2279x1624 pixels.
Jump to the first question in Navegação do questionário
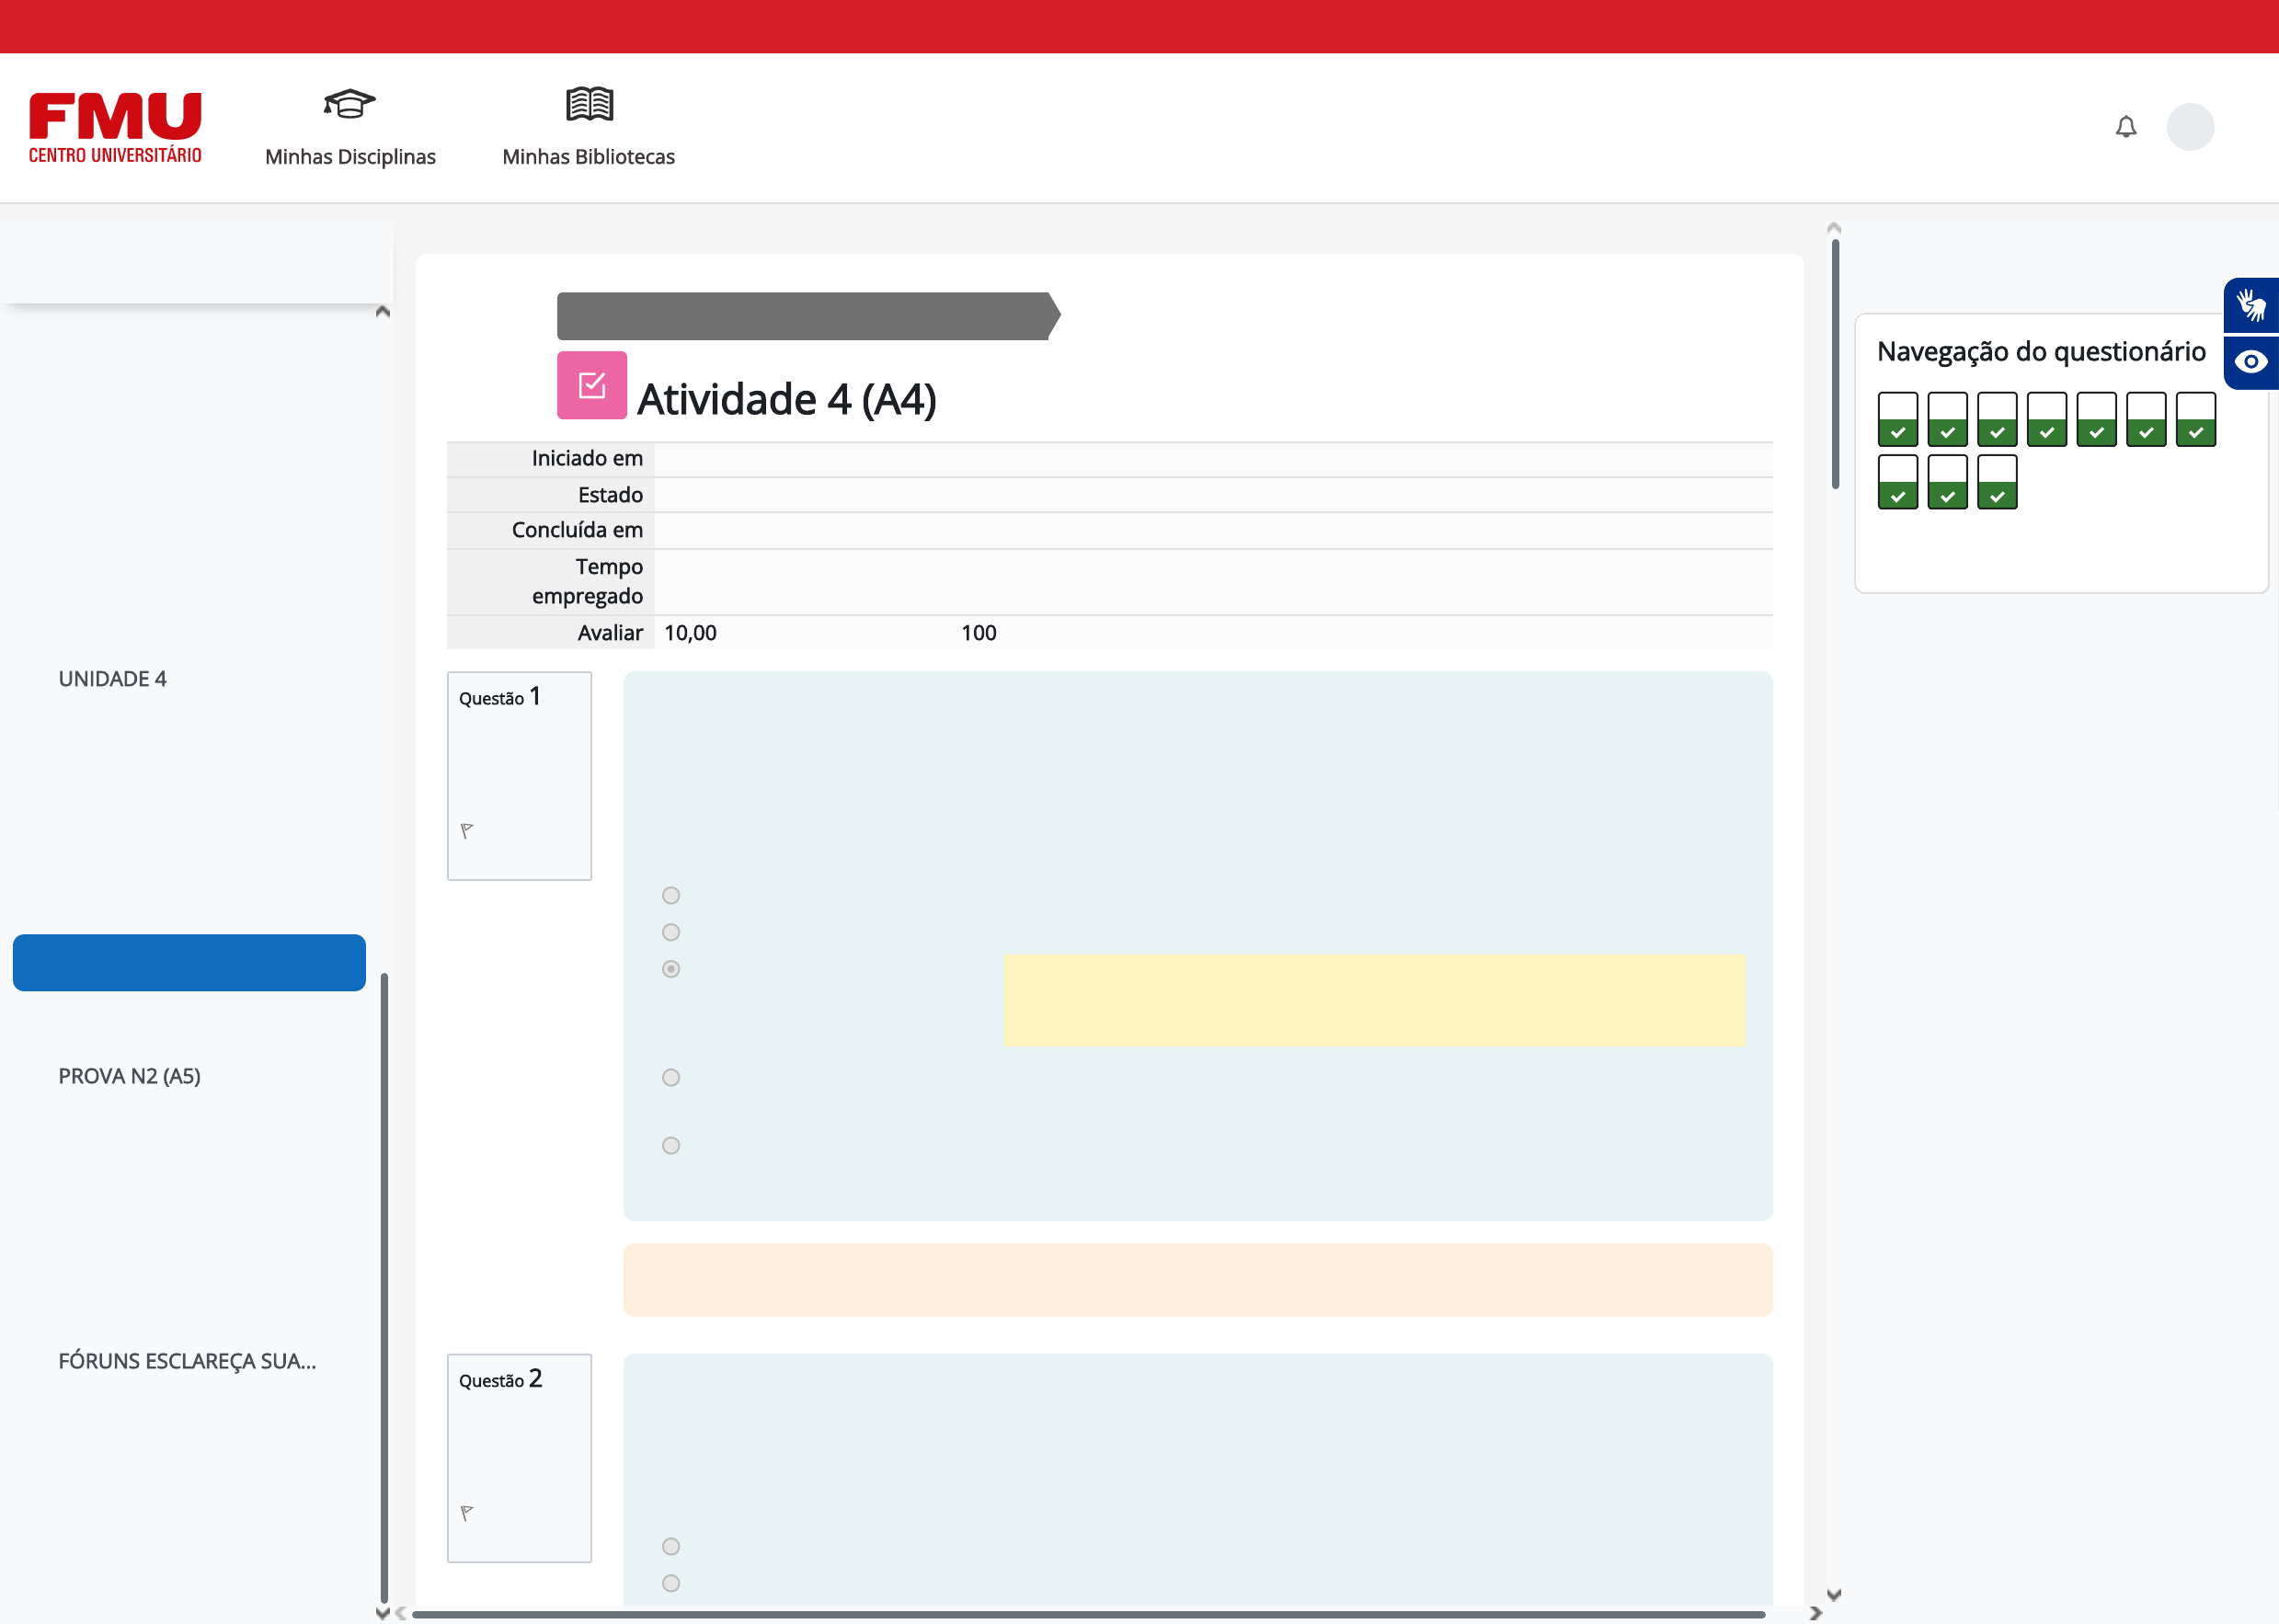(1897, 419)
